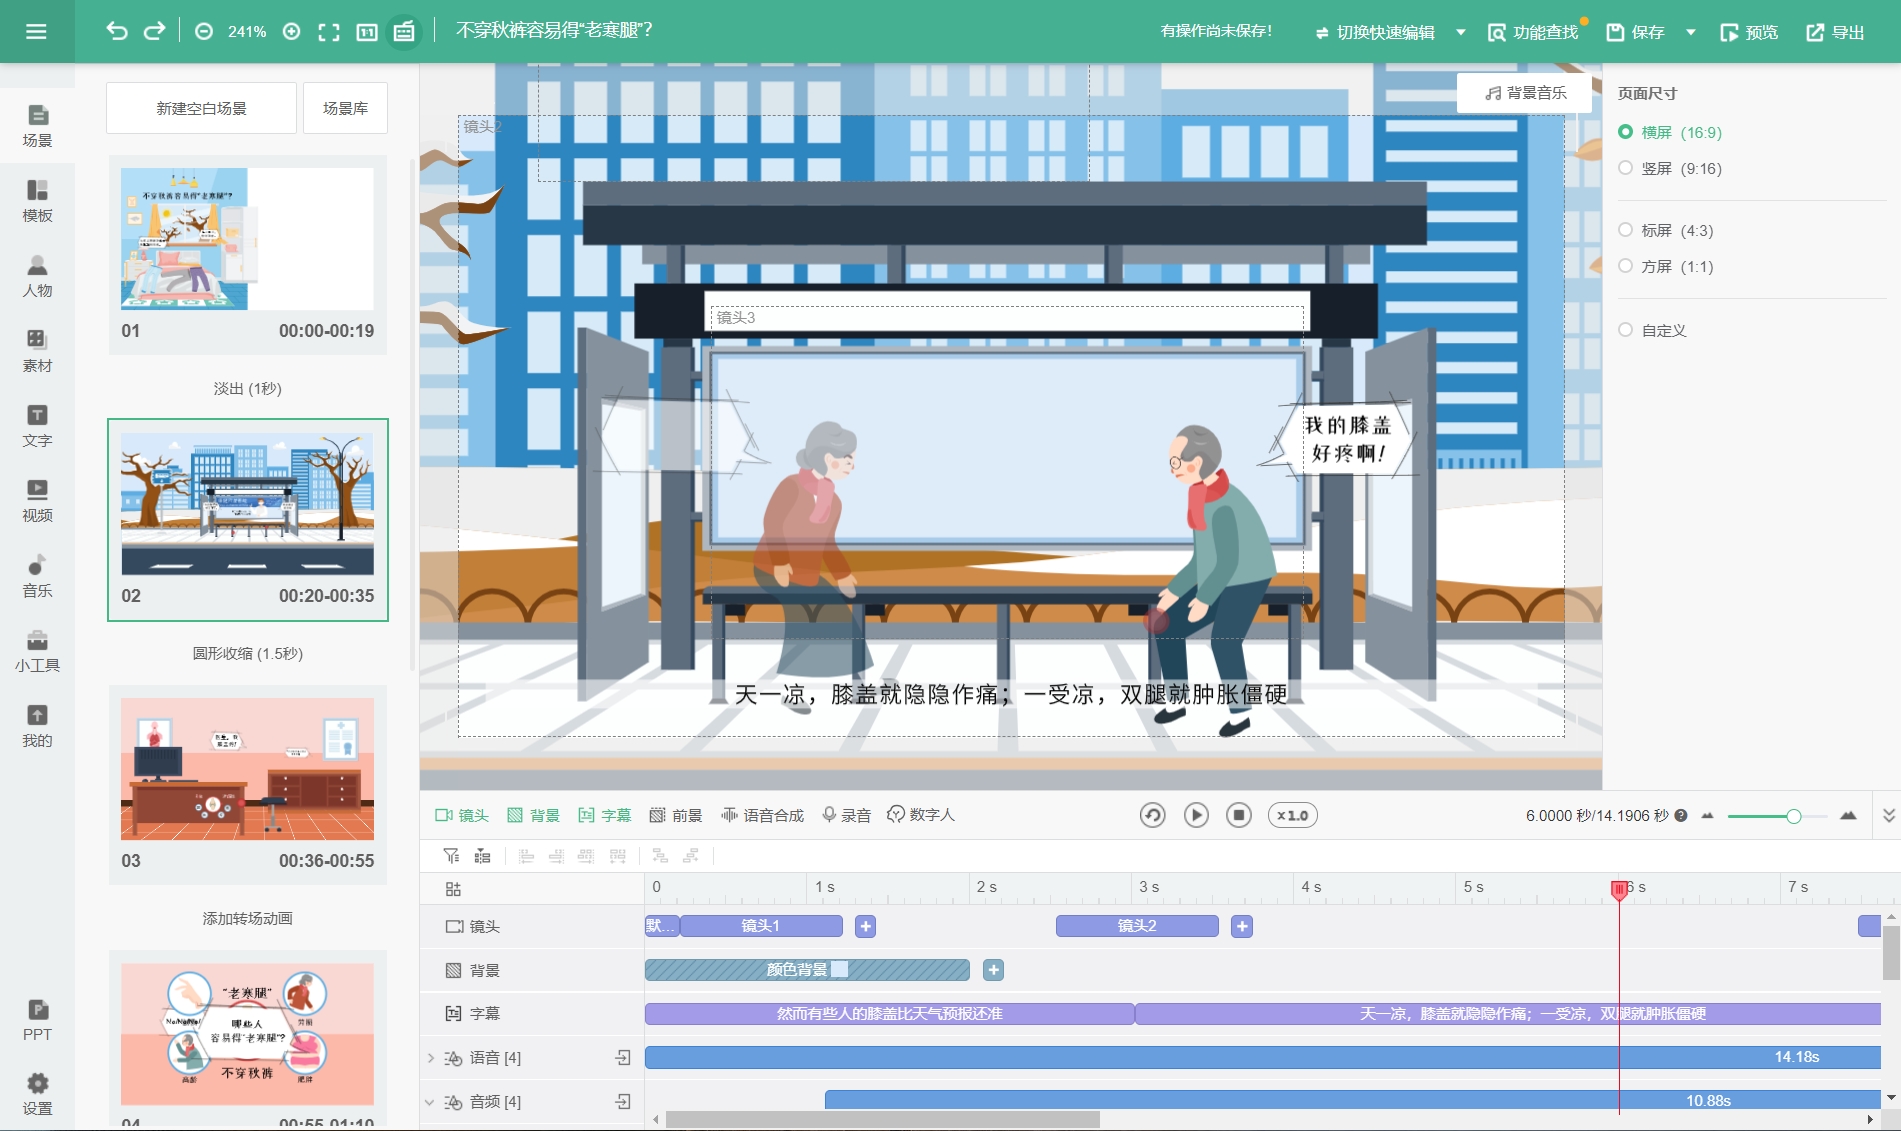This screenshot has width=1901, height=1131.
Task: Open the 小工具 (Widgets) sidebar panel
Action: pos(37,651)
